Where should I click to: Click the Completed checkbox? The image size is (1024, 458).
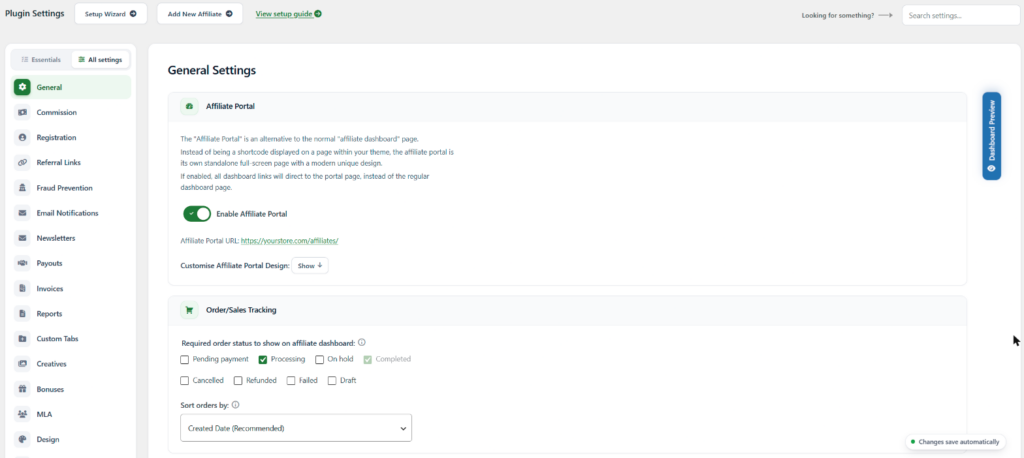pos(368,359)
